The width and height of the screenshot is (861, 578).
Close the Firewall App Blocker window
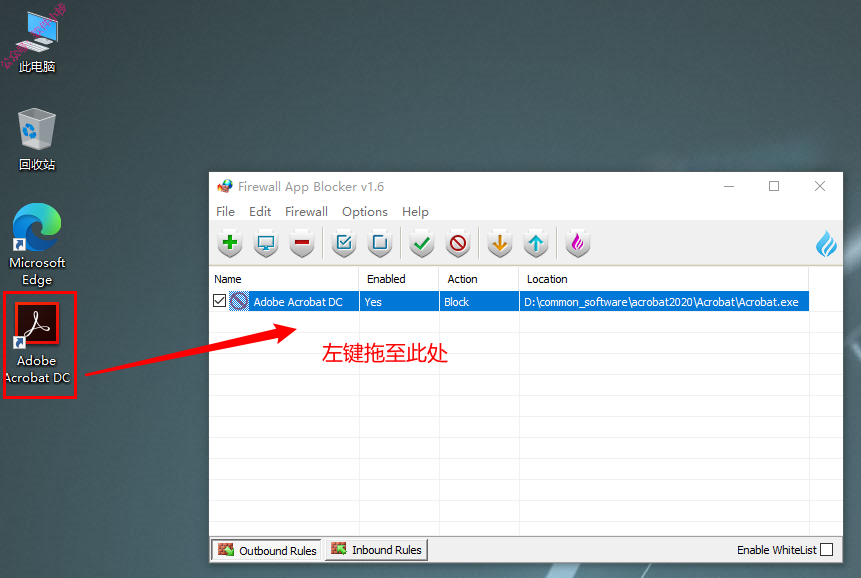[x=820, y=187]
